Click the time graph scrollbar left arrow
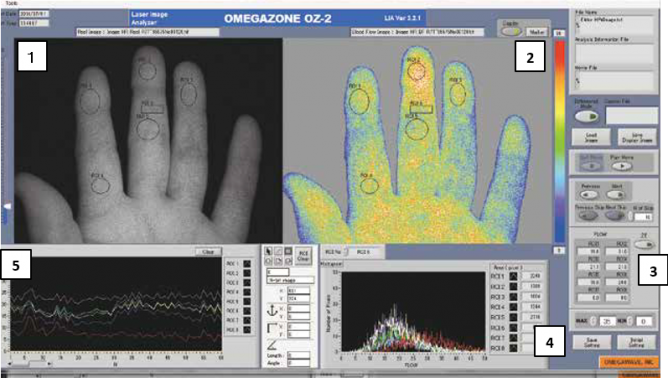 click(9, 364)
